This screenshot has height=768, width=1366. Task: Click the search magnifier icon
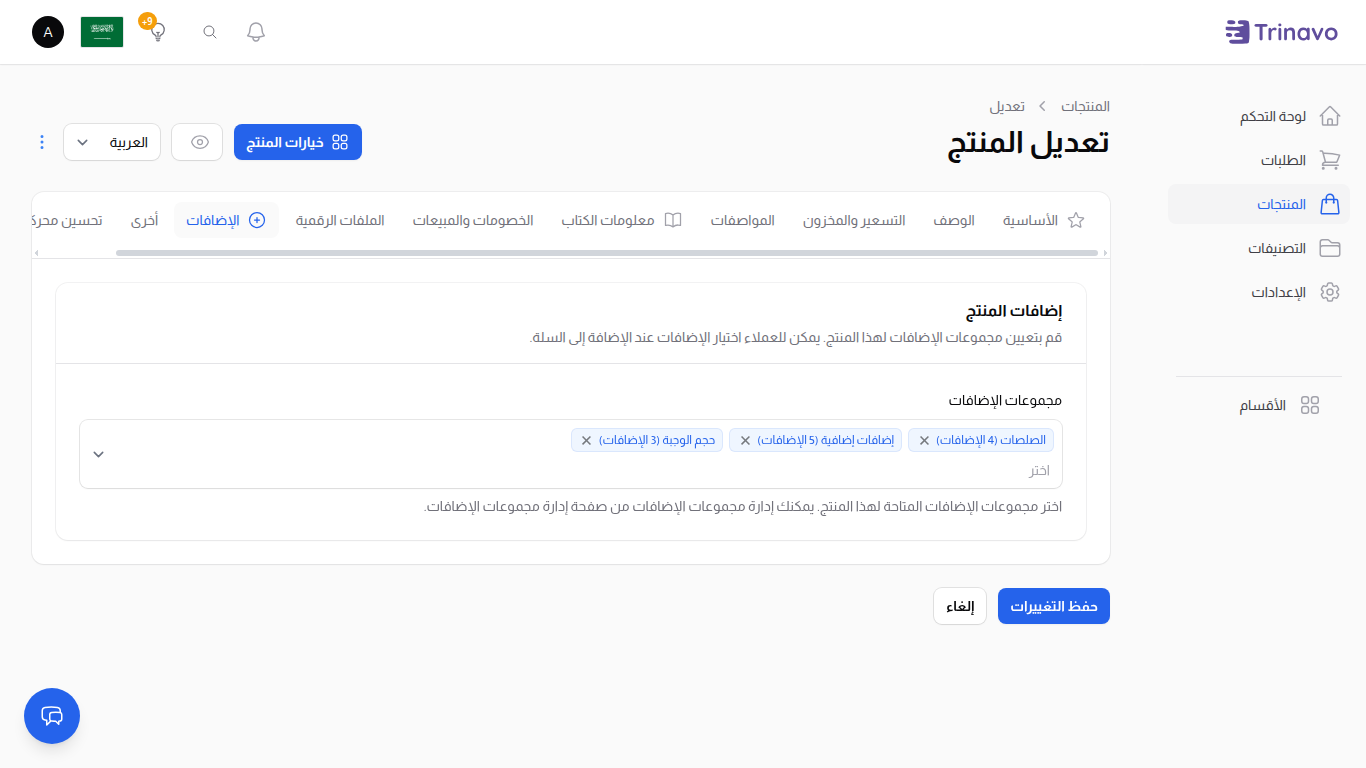[x=209, y=31]
